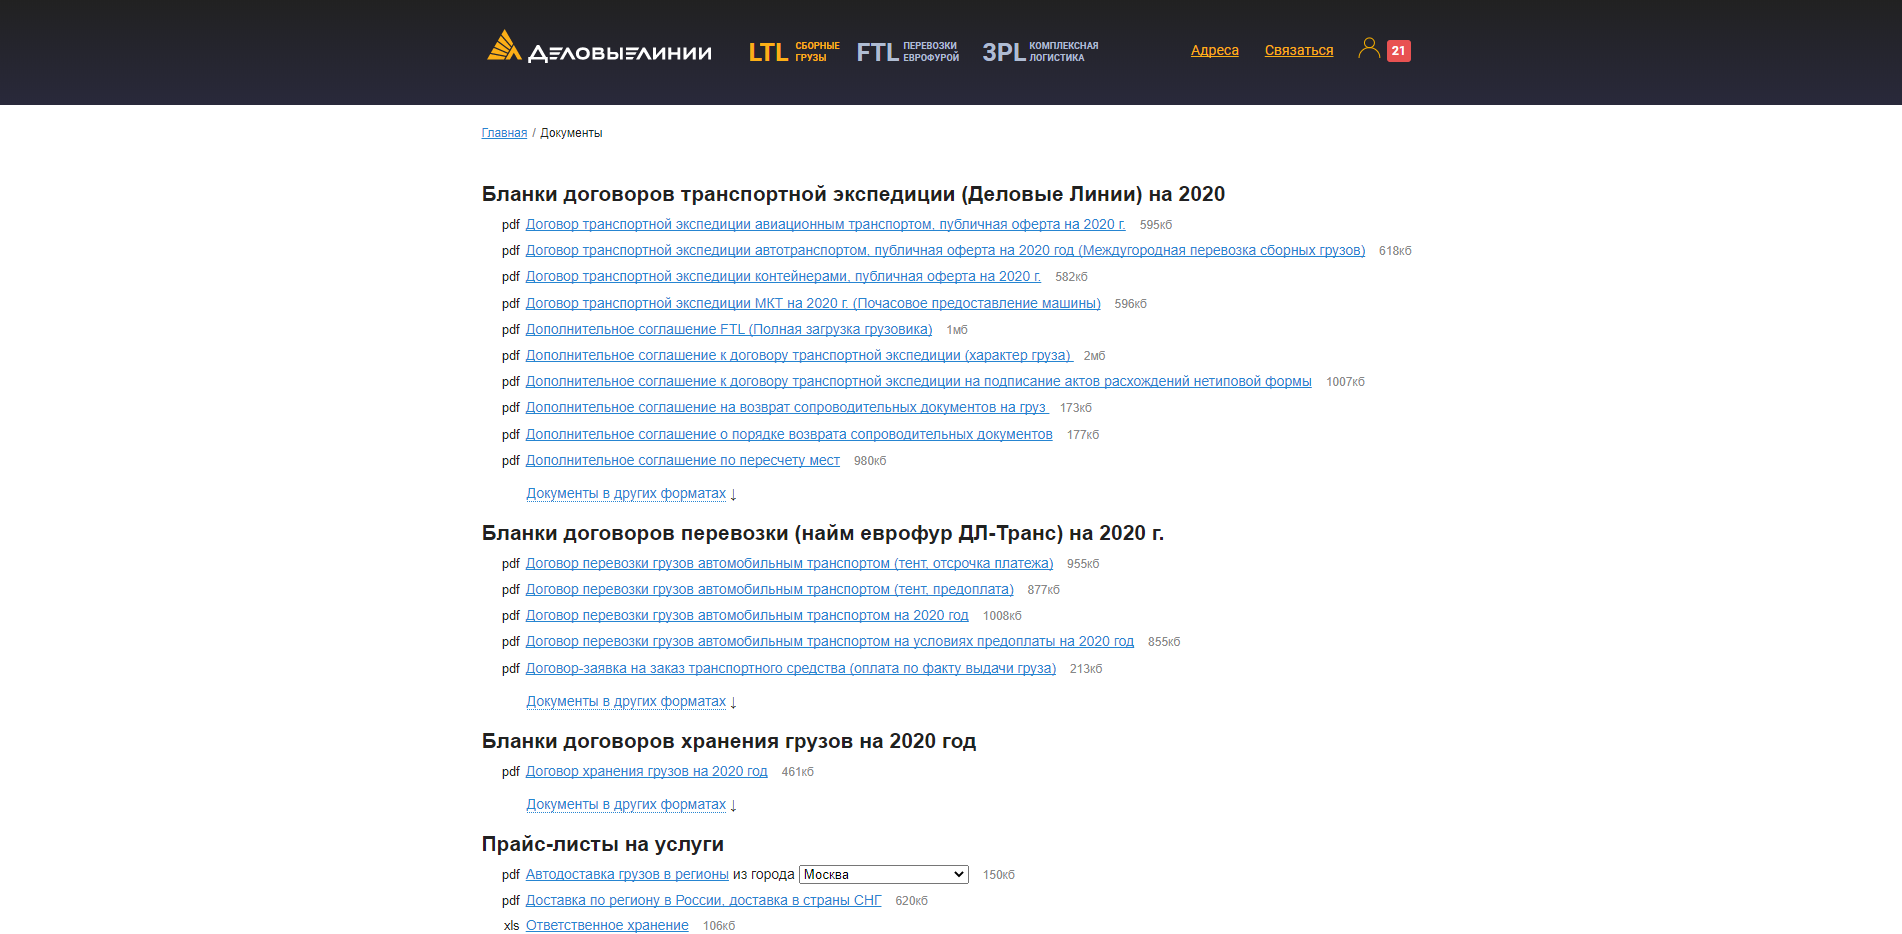Select 3PL комплексная логистика menu item
The height and width of the screenshot is (934, 1902).
coord(1040,52)
